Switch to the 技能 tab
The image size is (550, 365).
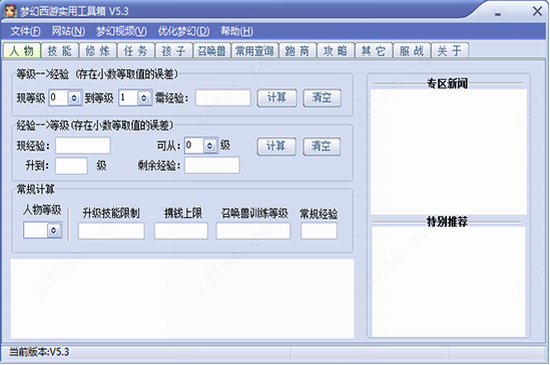coord(60,51)
